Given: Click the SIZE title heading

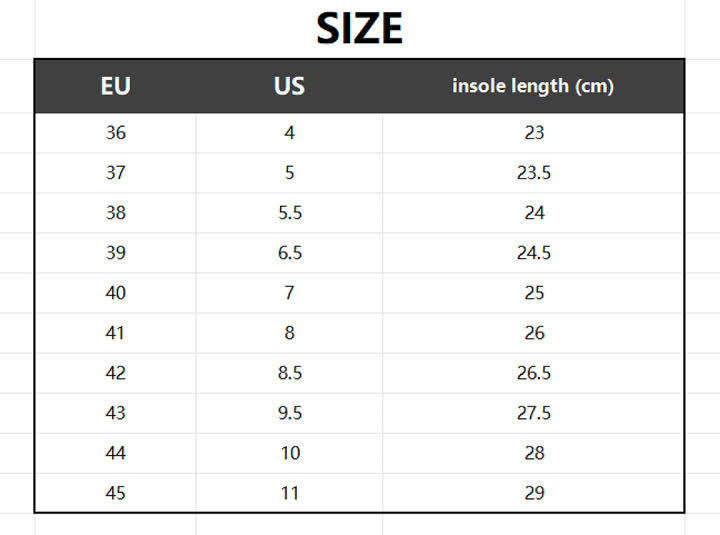Looking at the screenshot, I should click(x=360, y=28).
